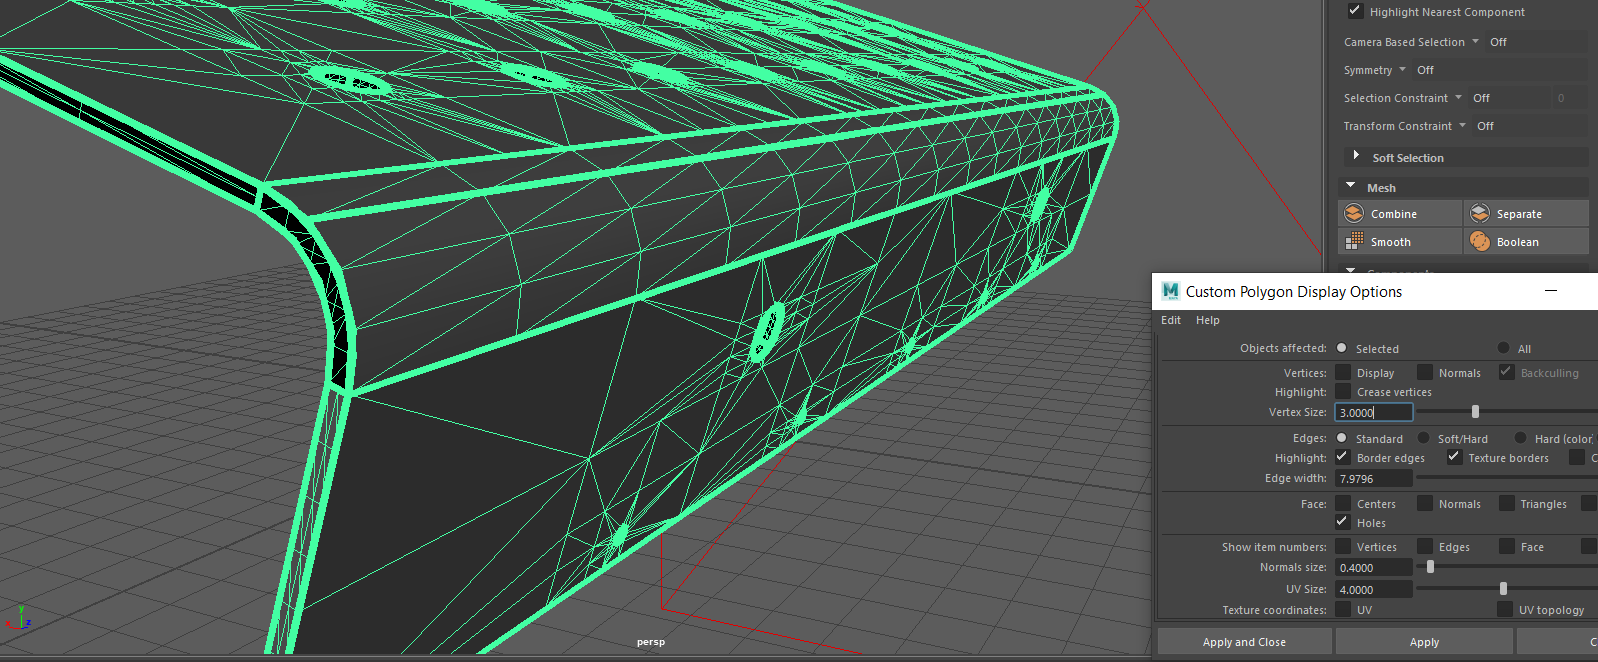
Task: Expand the Soft Selection section
Action: [x=1356, y=156]
